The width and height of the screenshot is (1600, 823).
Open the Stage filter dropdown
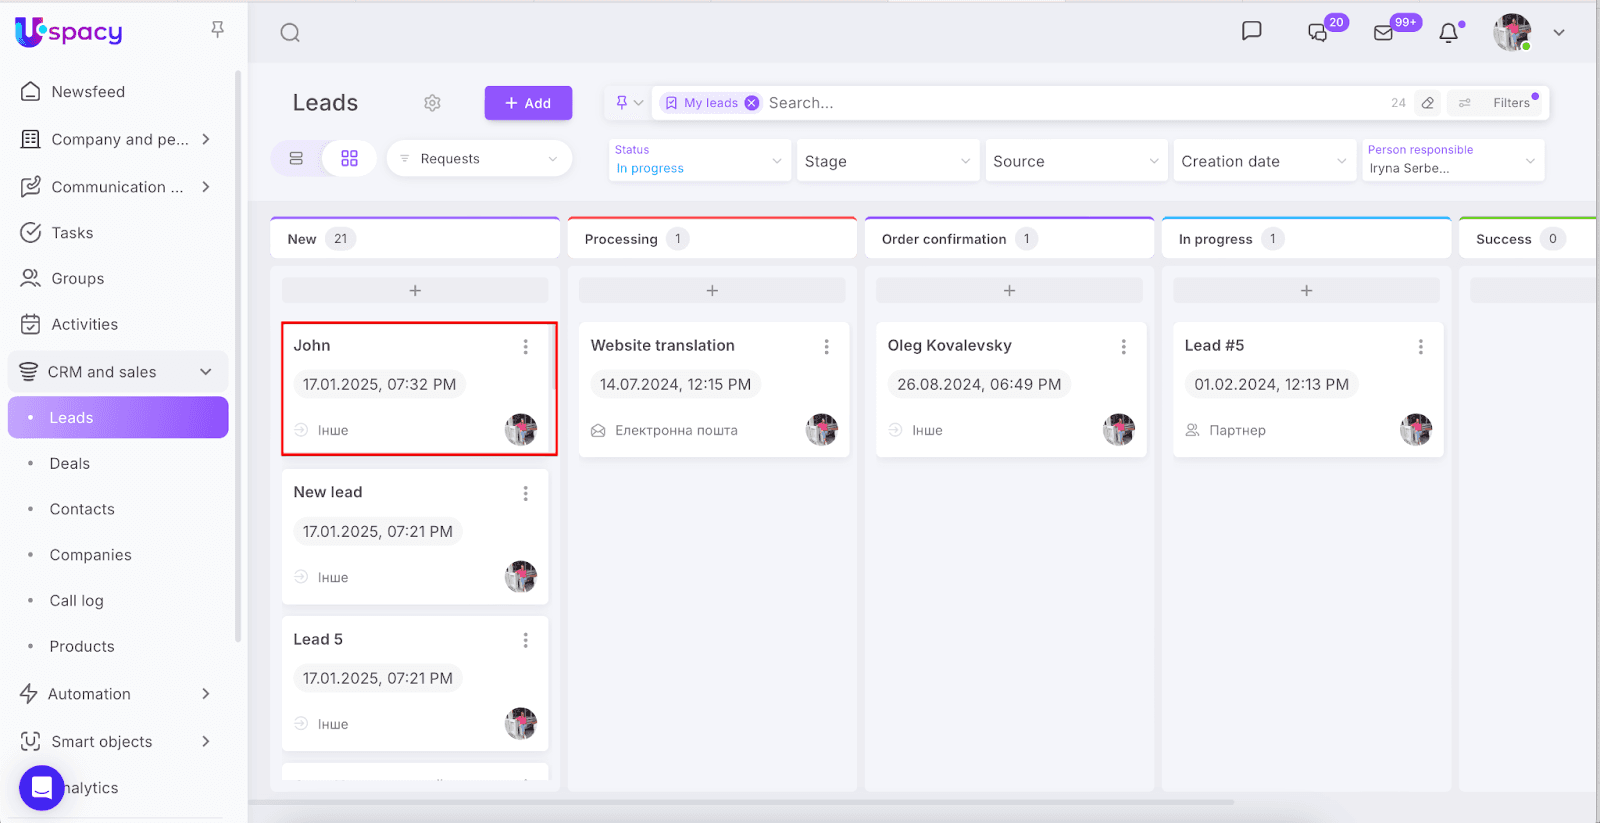887,161
